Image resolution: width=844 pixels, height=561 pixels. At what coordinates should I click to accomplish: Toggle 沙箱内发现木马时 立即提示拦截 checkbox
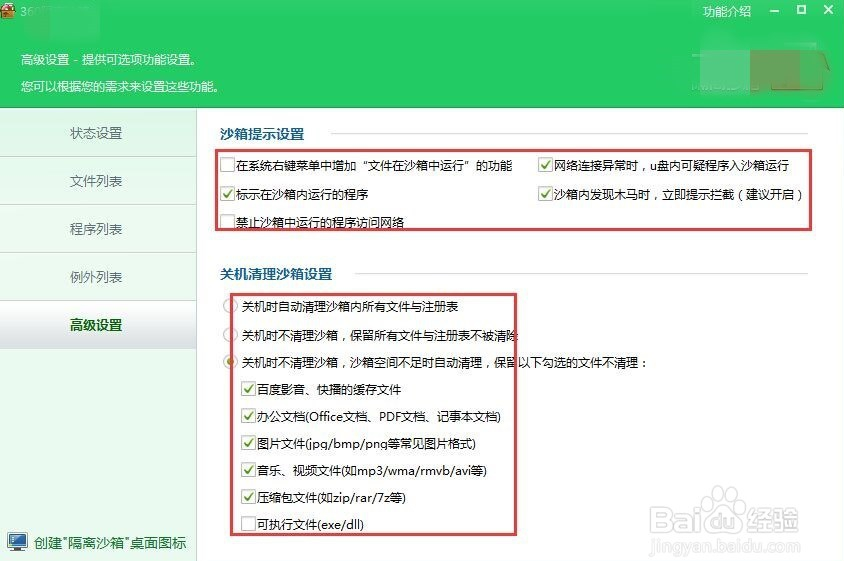coord(545,194)
